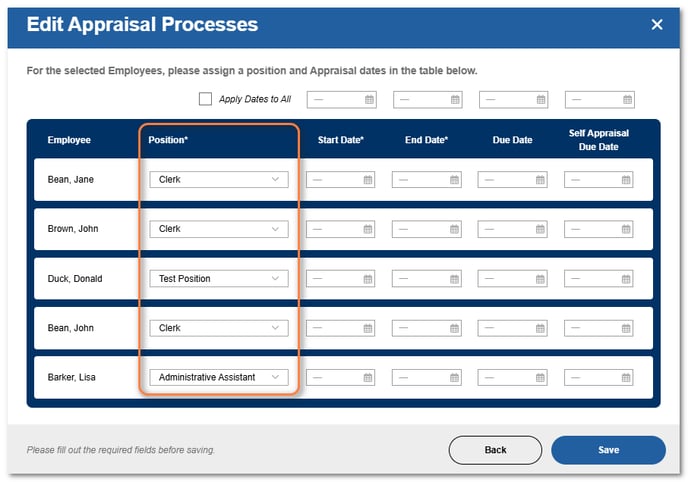Open calendar for Bean, Jane End Date
The width and height of the screenshot is (688, 482).
tap(454, 180)
